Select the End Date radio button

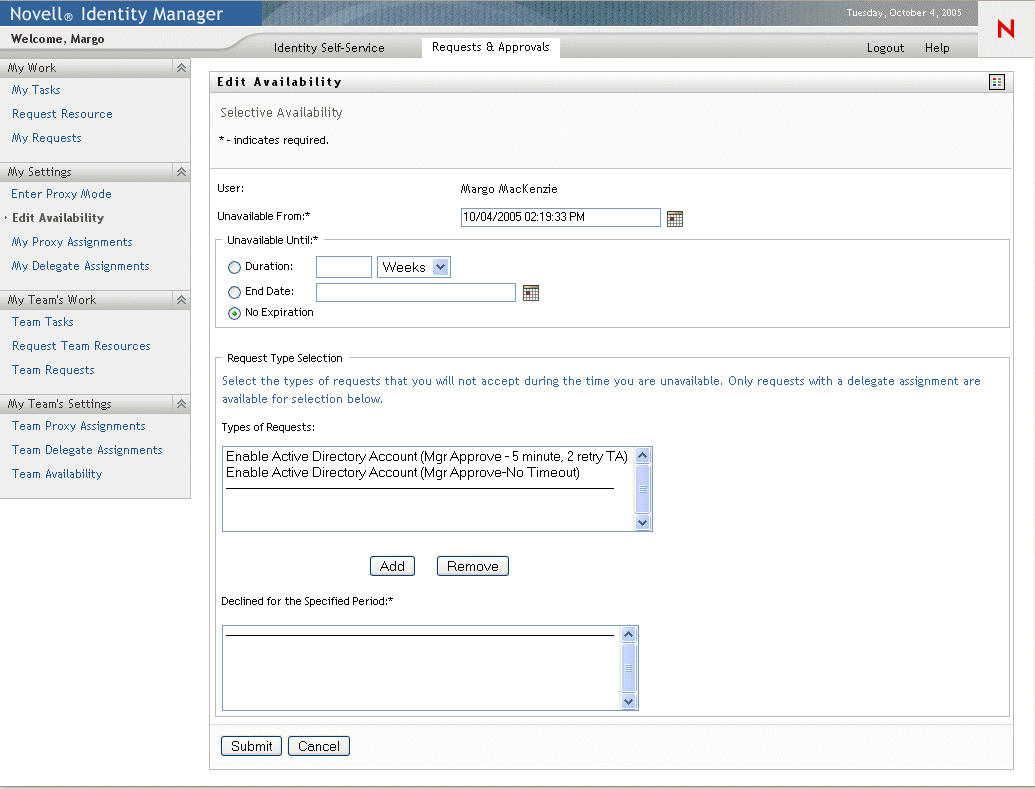pyautogui.click(x=234, y=292)
